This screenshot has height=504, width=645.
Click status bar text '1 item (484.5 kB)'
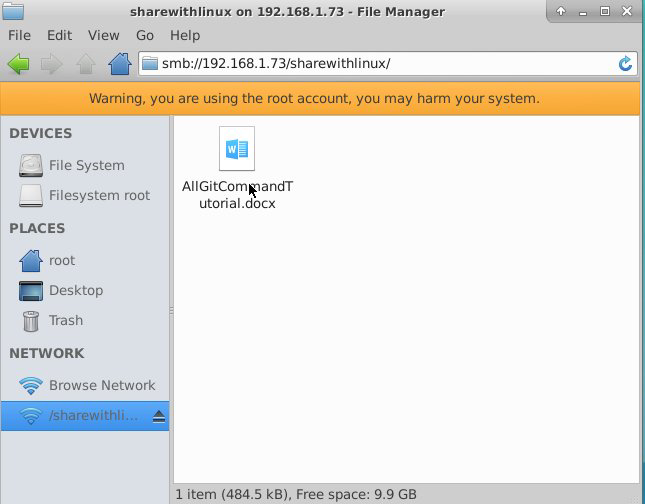[x=232, y=494]
